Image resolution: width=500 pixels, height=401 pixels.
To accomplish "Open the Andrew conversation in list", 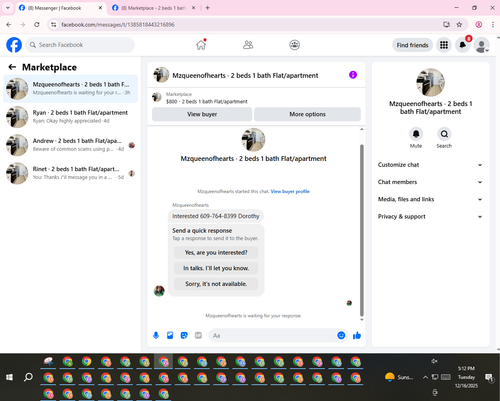I will coord(70,145).
